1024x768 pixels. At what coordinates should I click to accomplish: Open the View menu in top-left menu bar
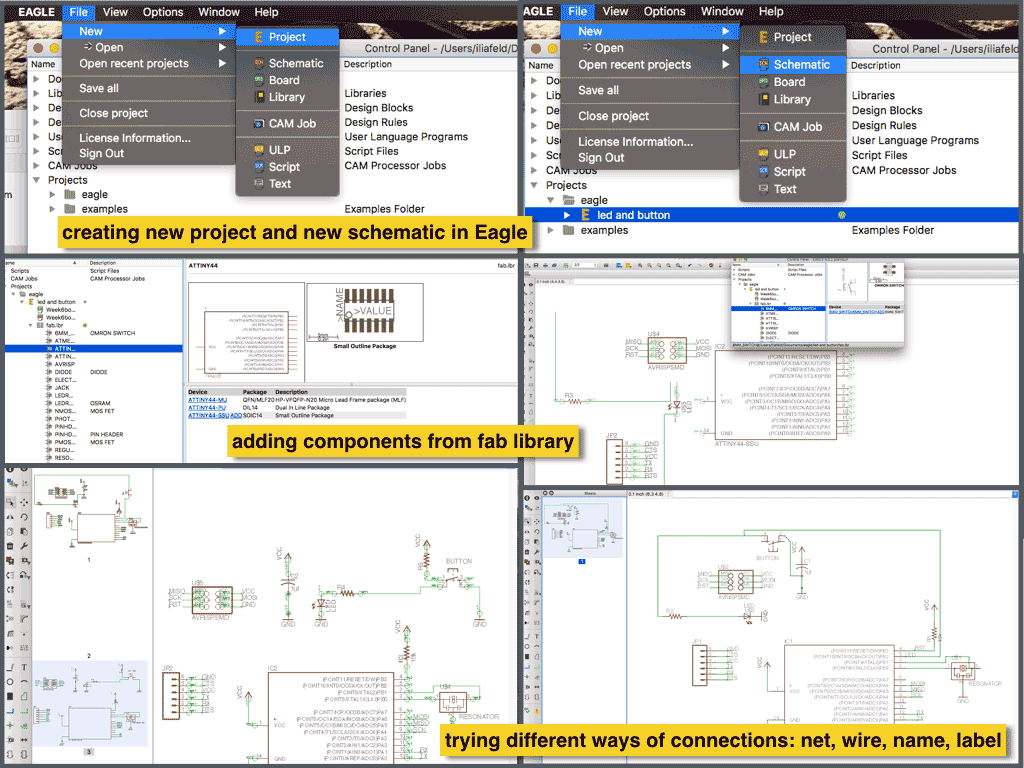115,12
